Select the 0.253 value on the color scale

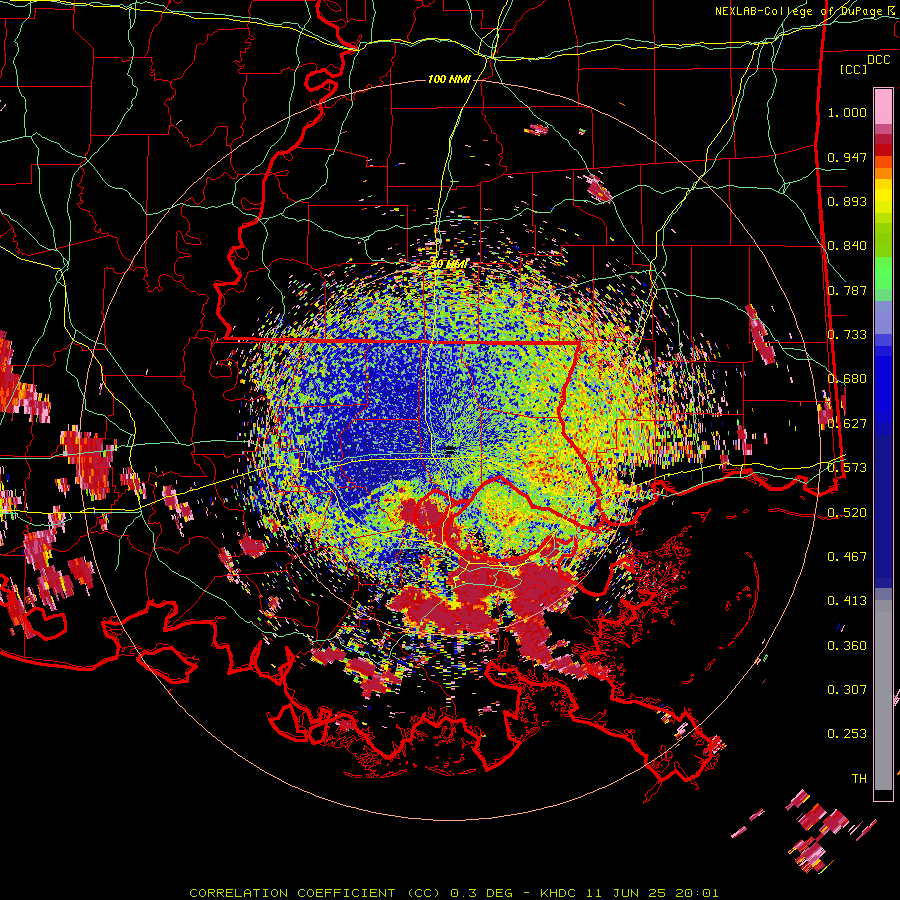pos(847,734)
